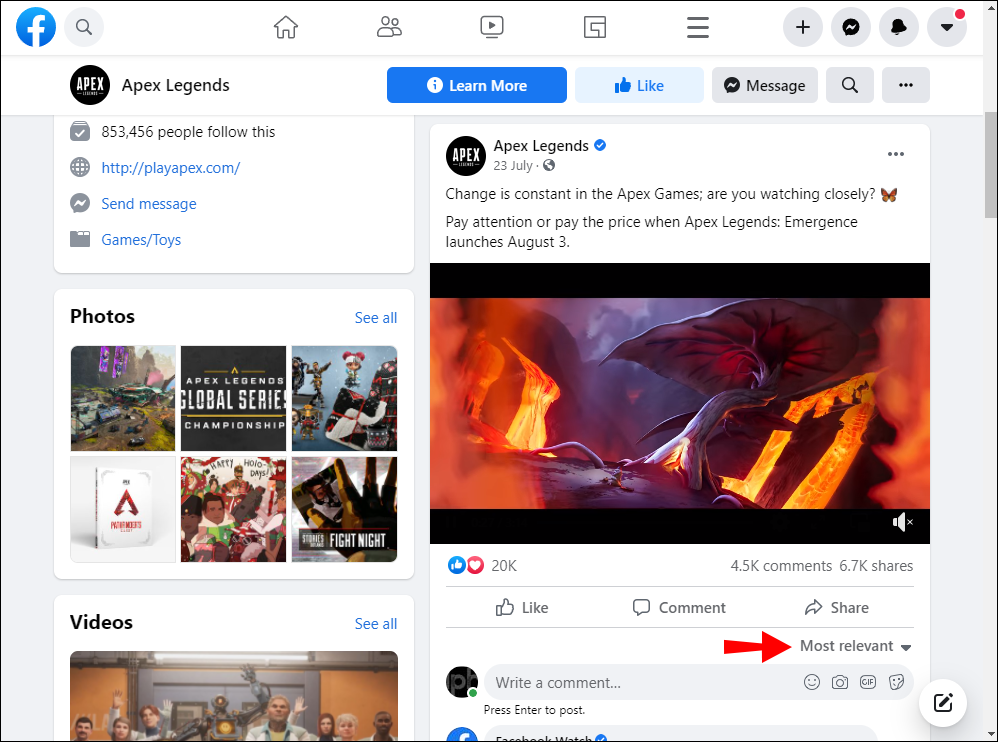Play the Emergence launch video
998x742 pixels.
point(680,403)
